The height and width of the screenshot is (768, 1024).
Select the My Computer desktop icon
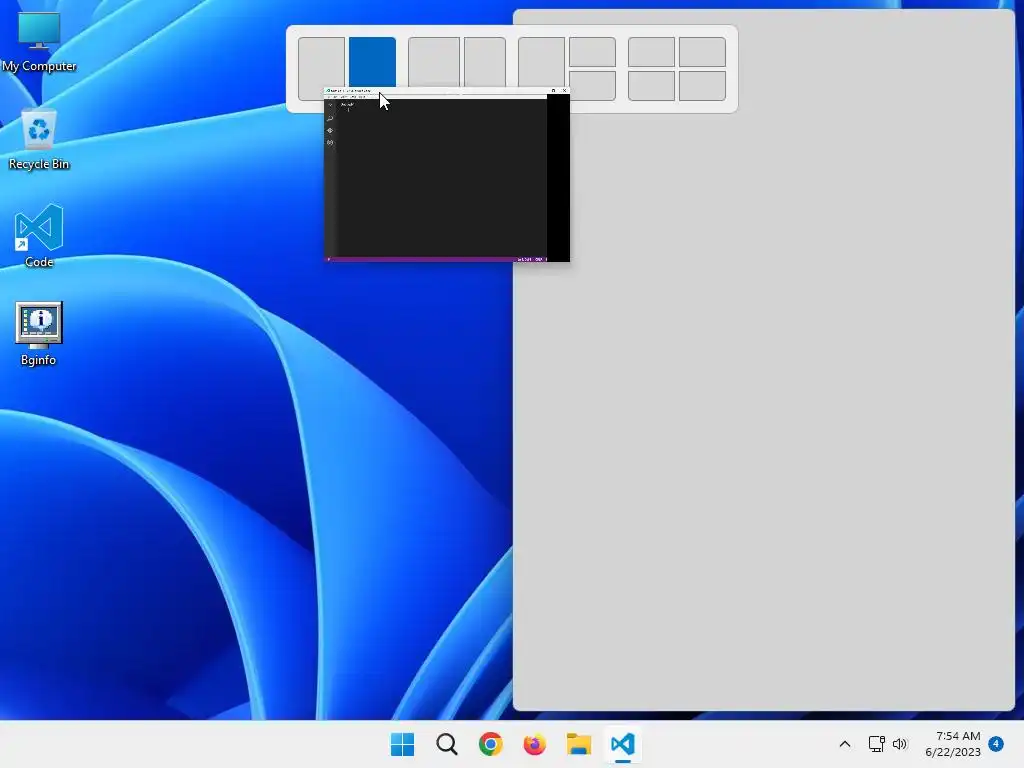pos(39,42)
